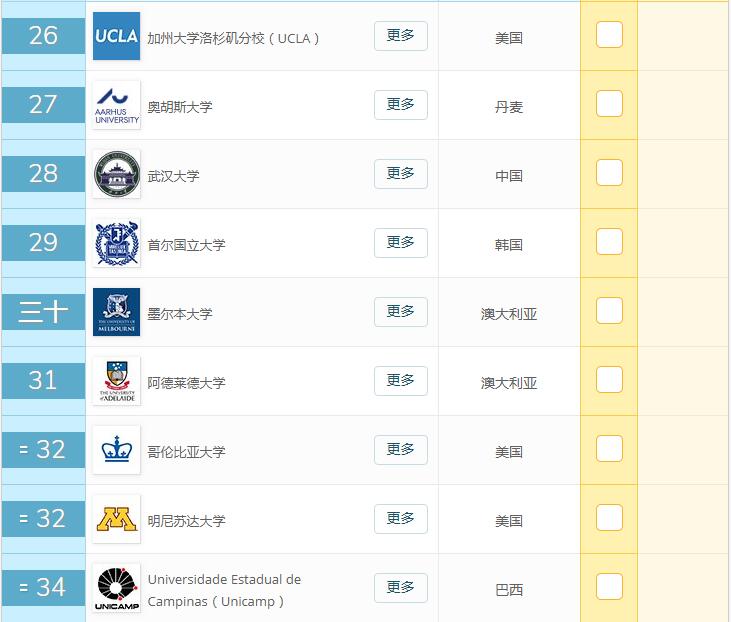731x622 pixels.
Task: Open the 哥伦比亚大学 university link
Action: click(x=186, y=452)
